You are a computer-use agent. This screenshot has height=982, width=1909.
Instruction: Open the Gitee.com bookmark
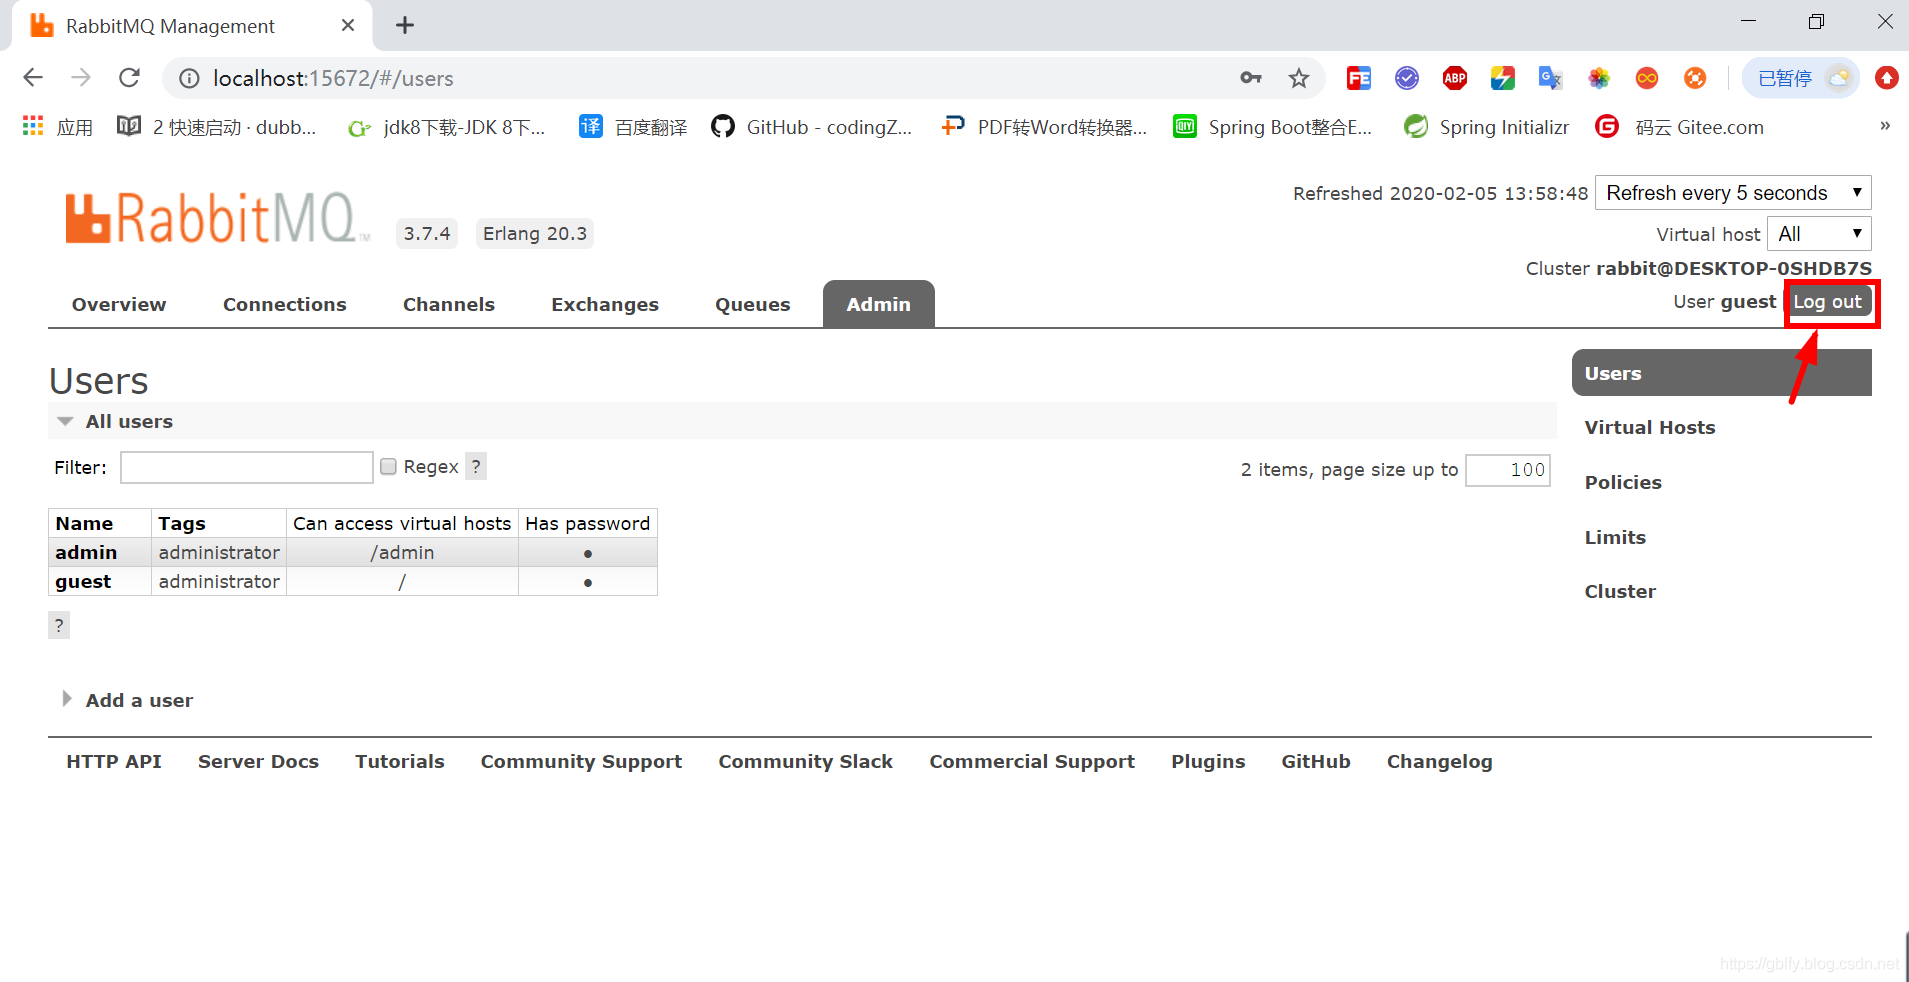pyautogui.click(x=1680, y=127)
